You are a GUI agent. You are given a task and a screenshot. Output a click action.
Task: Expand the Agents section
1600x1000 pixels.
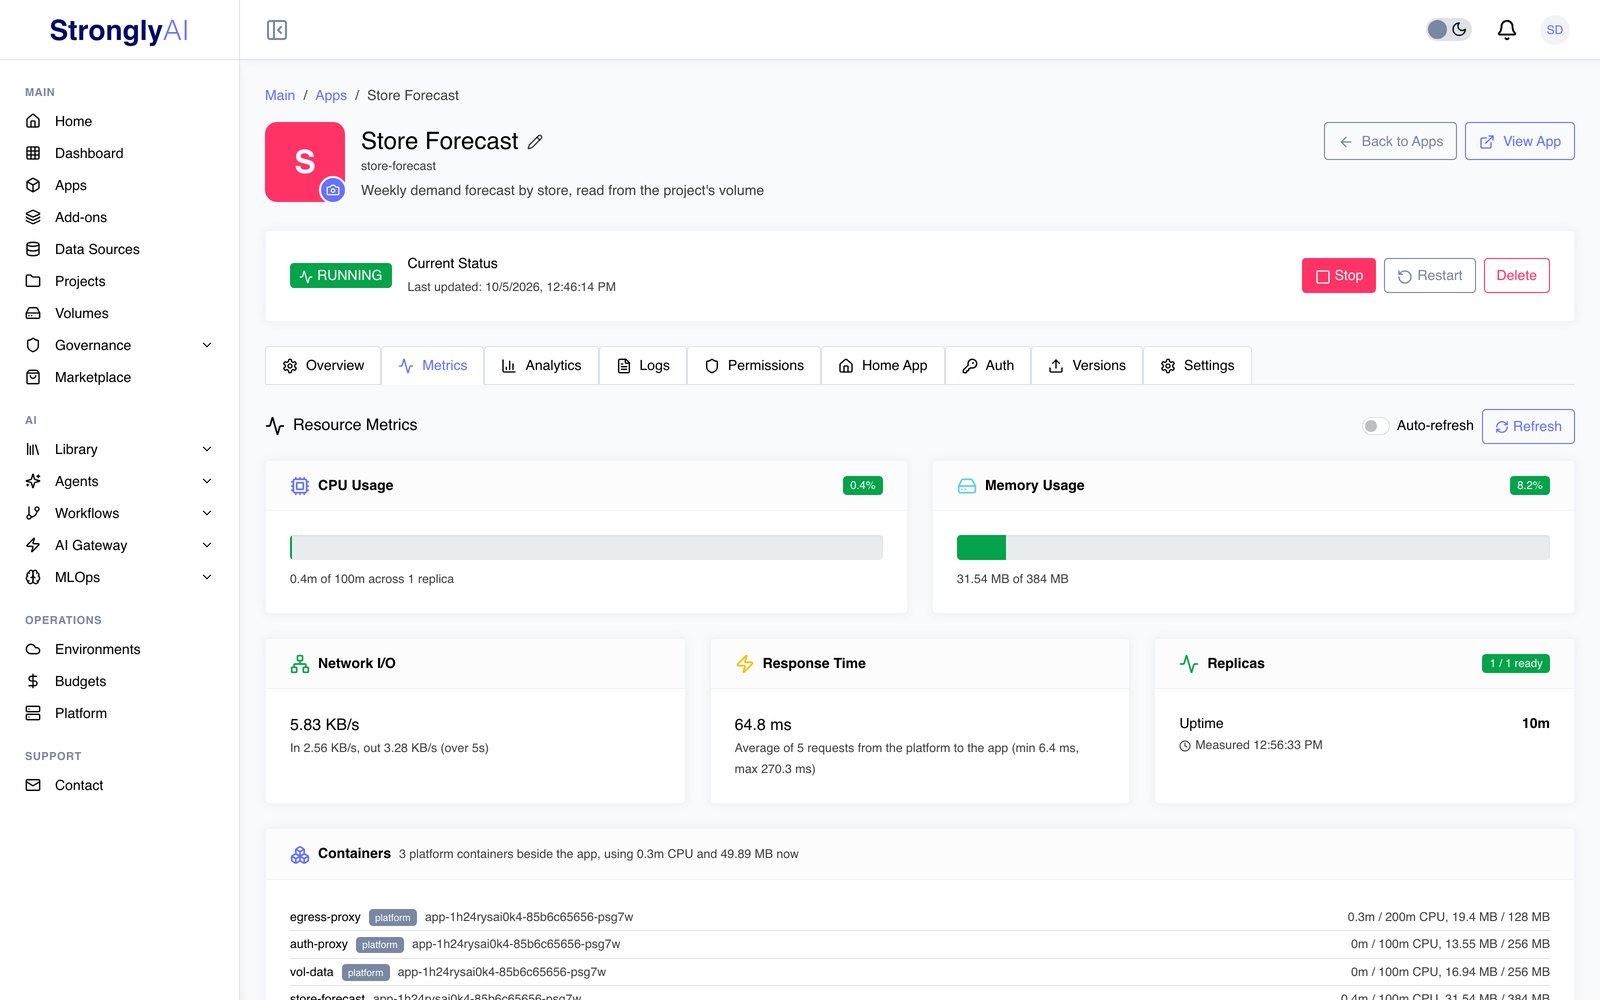(120, 481)
